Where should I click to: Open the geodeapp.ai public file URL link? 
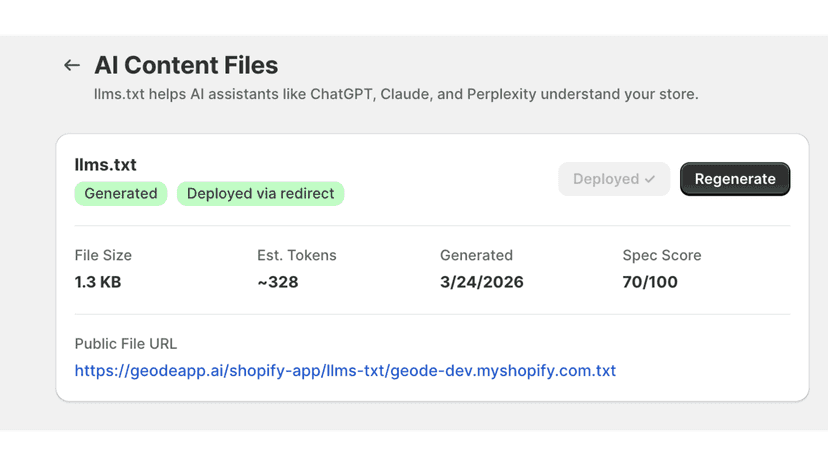345,370
